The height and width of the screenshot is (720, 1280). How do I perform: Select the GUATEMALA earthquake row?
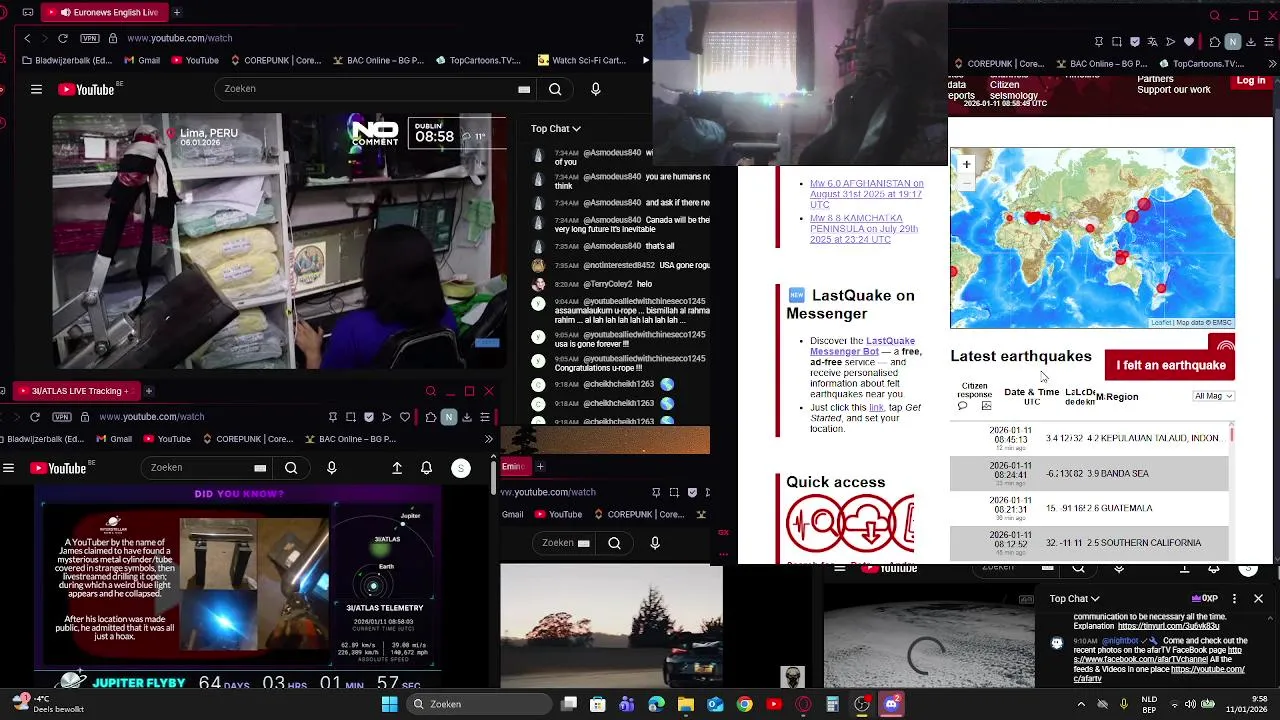click(1088, 508)
